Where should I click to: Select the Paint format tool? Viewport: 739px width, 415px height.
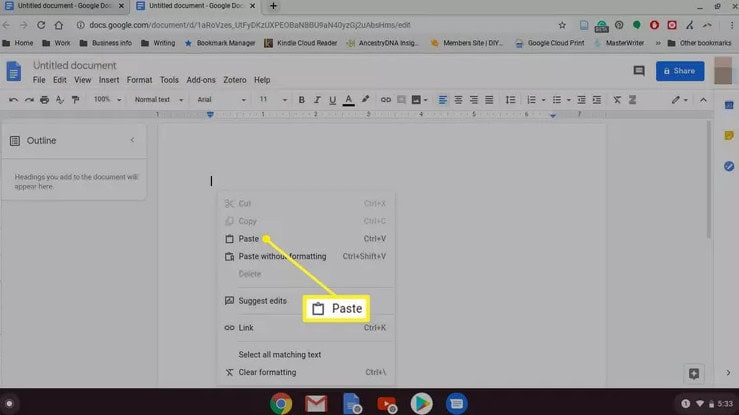[x=75, y=100]
